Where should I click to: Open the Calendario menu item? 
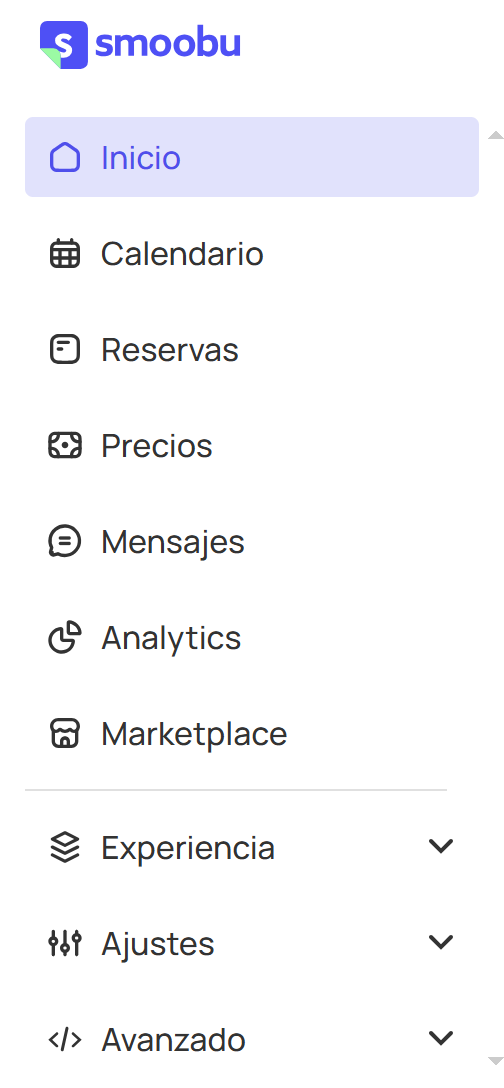[x=252, y=253]
